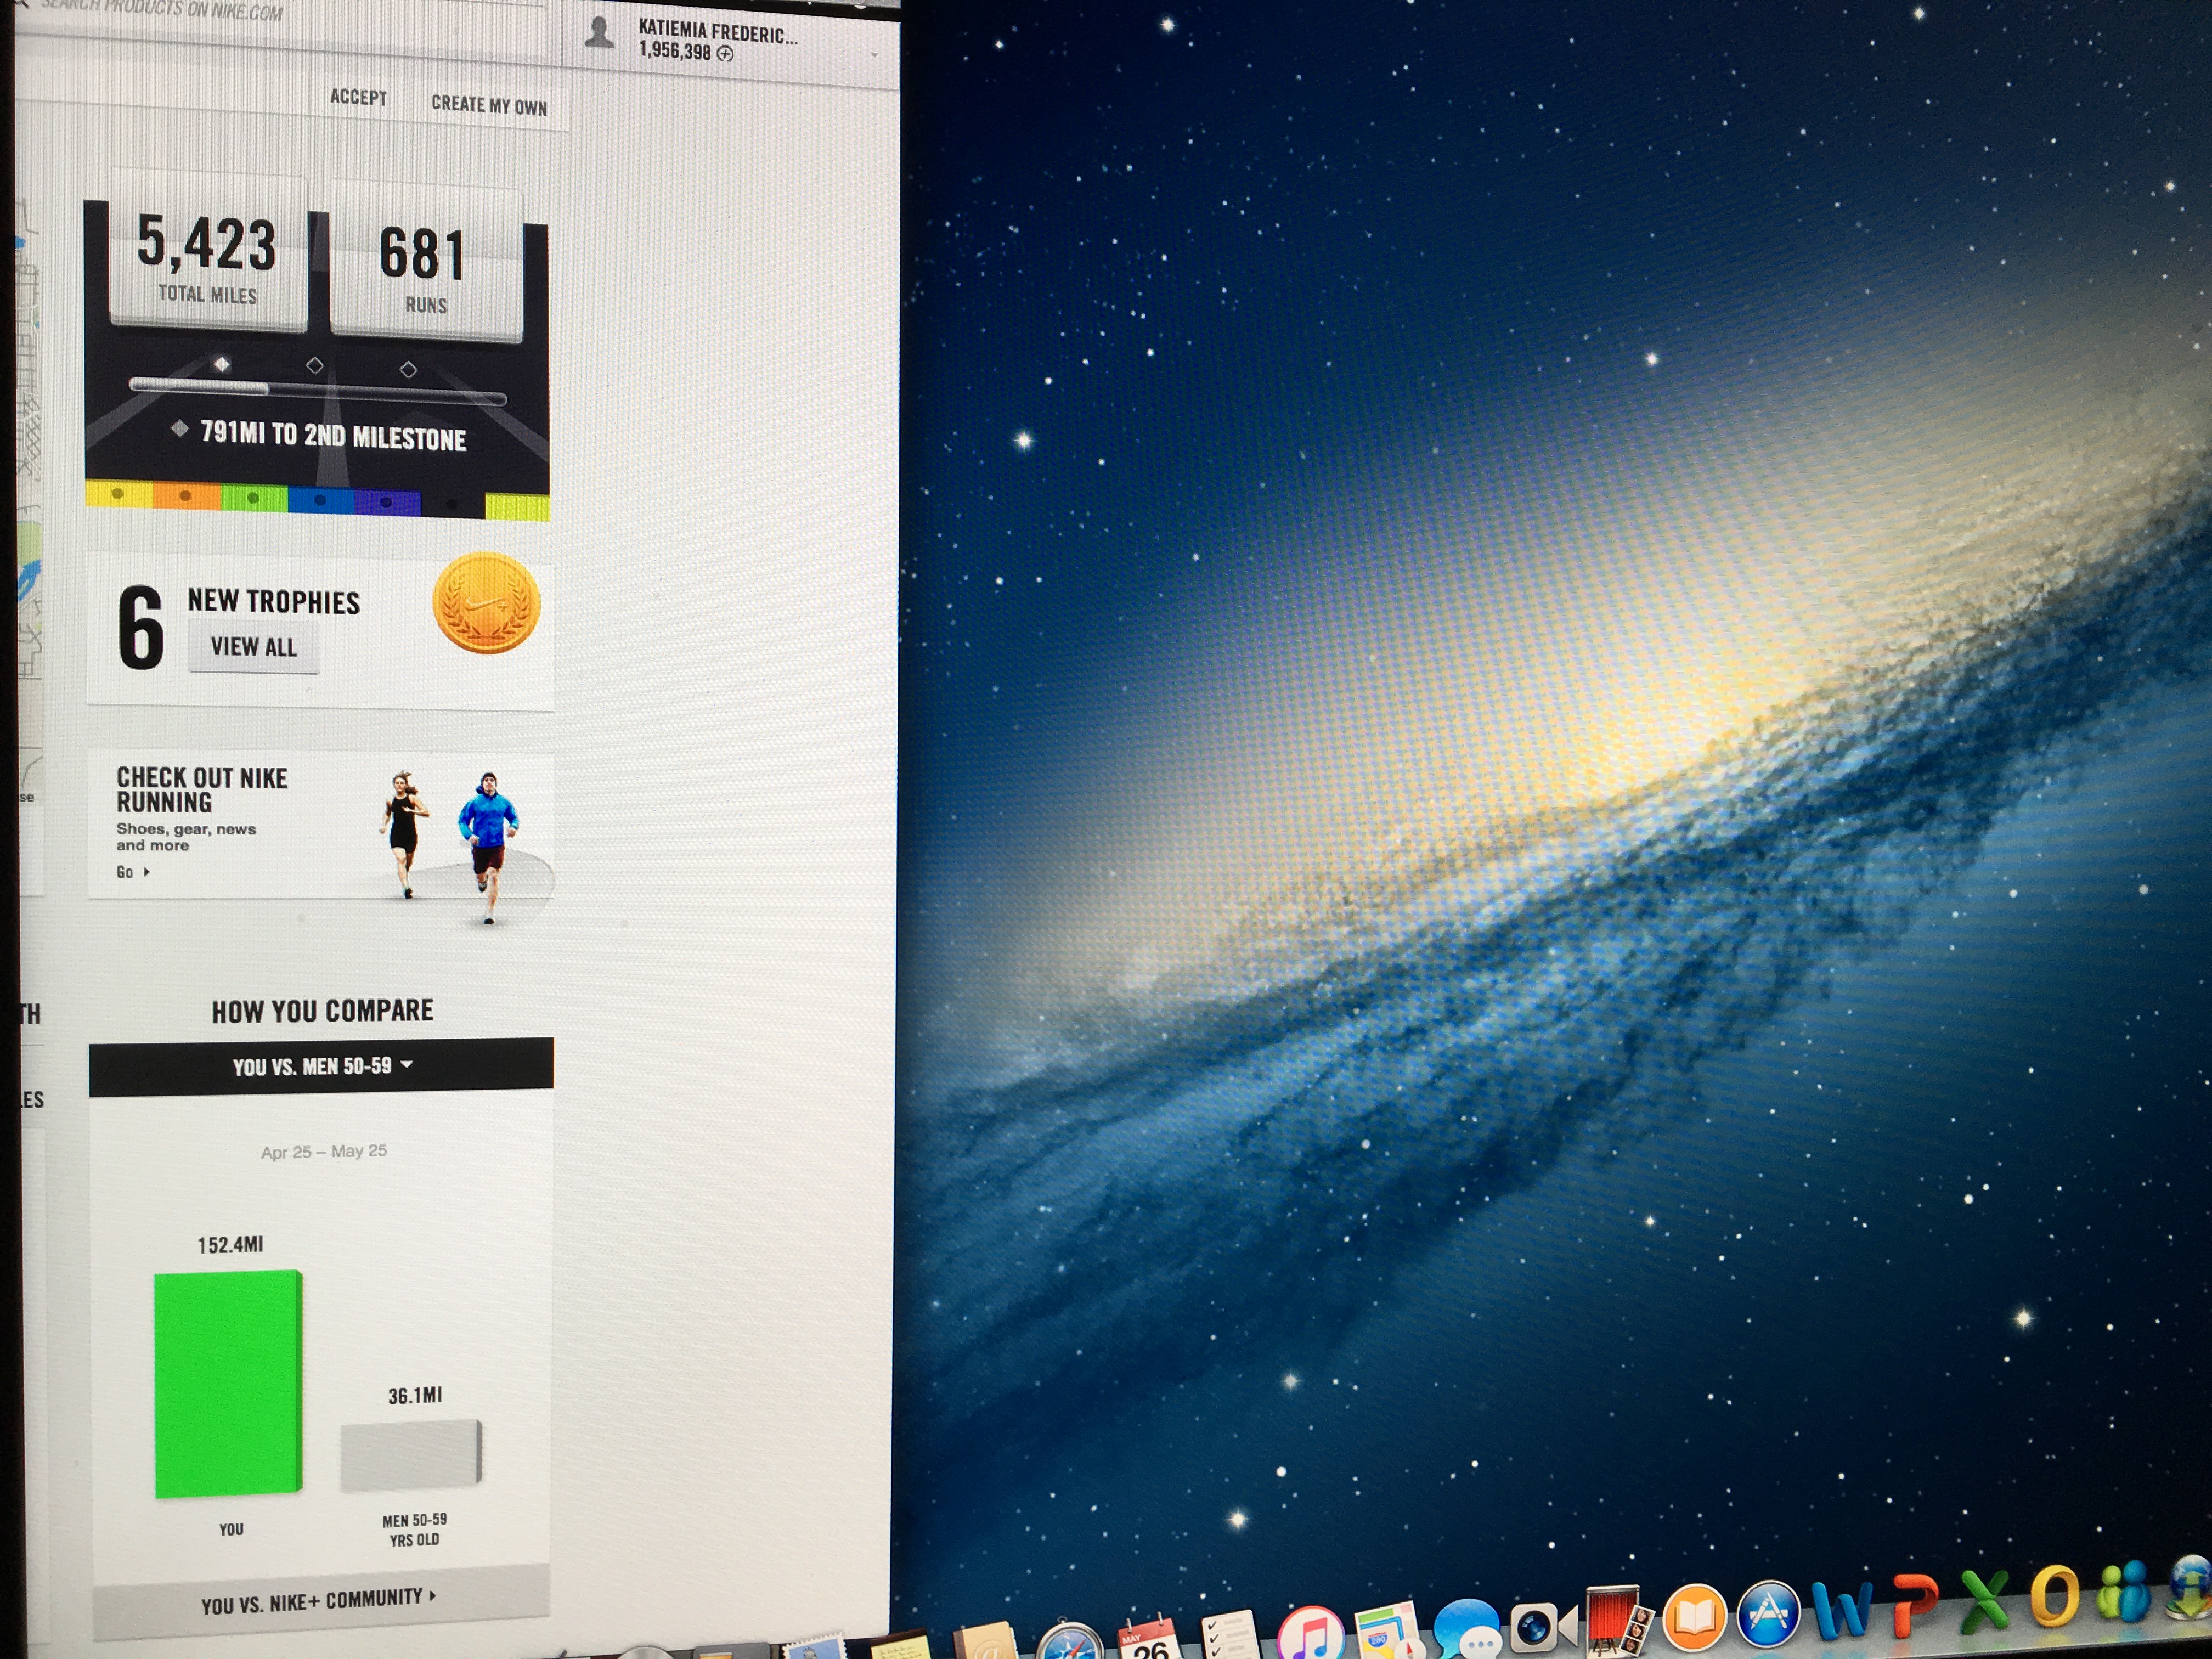
Task: Click the gold Nike trophy medal
Action: coord(486,602)
